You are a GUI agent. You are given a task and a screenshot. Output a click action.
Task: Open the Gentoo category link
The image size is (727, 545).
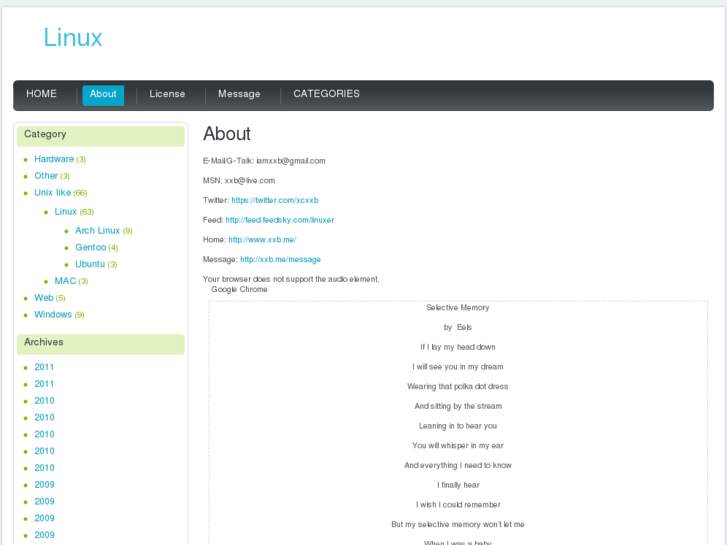[x=90, y=247]
